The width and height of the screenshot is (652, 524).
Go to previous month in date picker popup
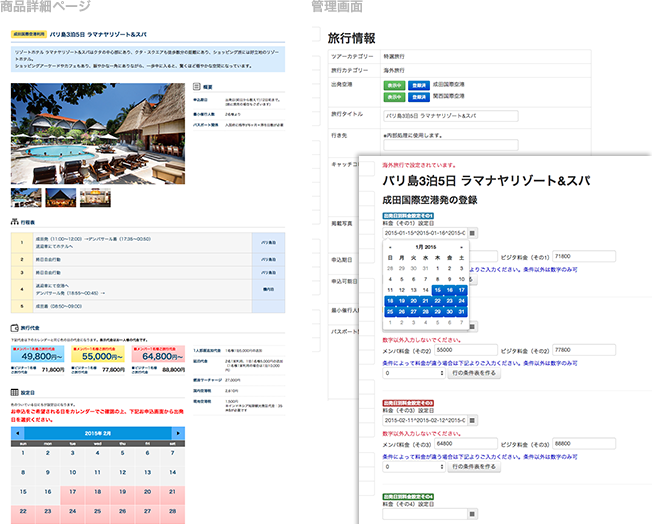pos(390,245)
